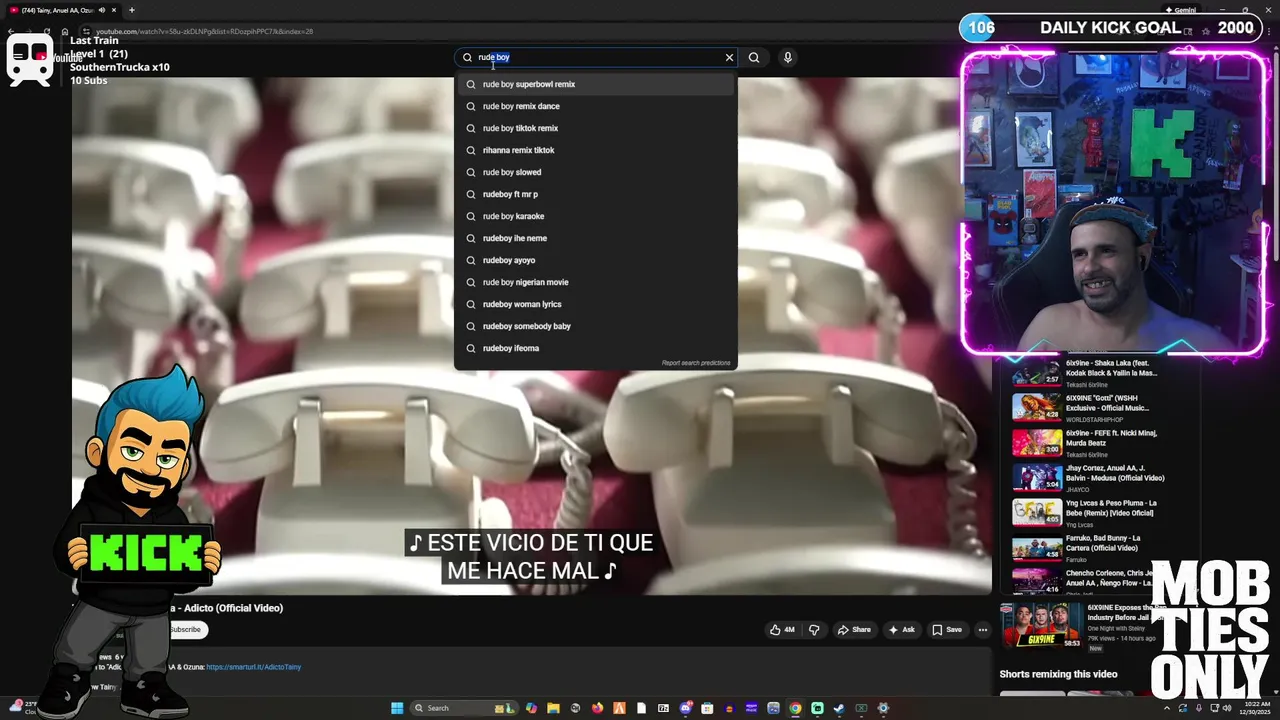Open 'Jhay Cortez - Medusa' sidebar video
Screen dimensions: 1280x720
point(1088,478)
